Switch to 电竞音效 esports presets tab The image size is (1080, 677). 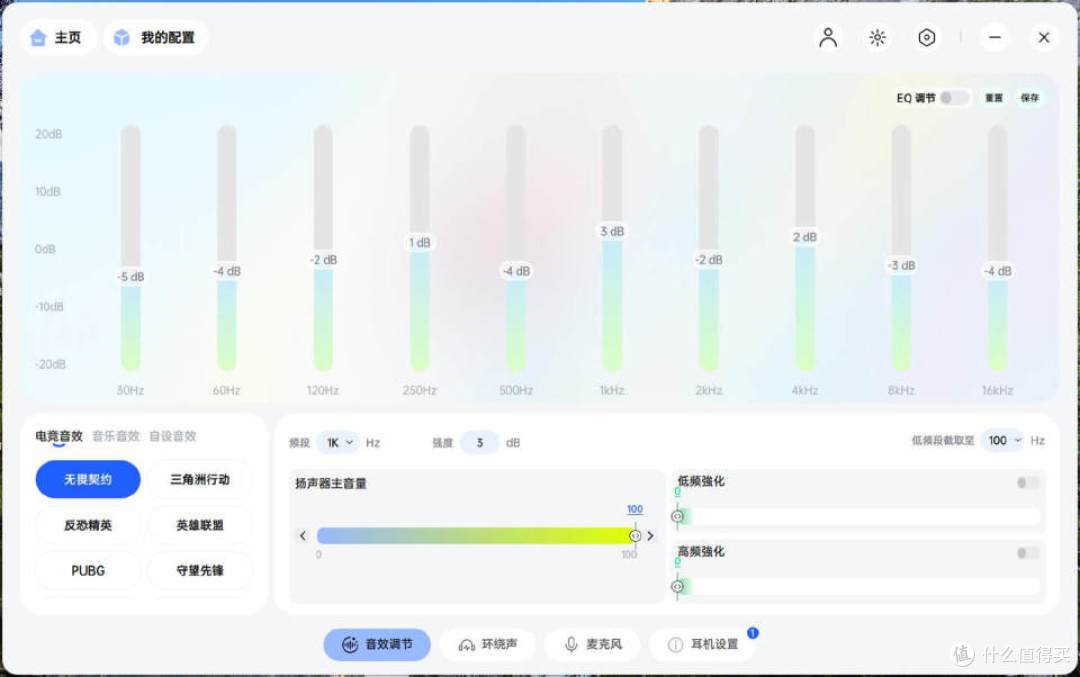coord(59,436)
